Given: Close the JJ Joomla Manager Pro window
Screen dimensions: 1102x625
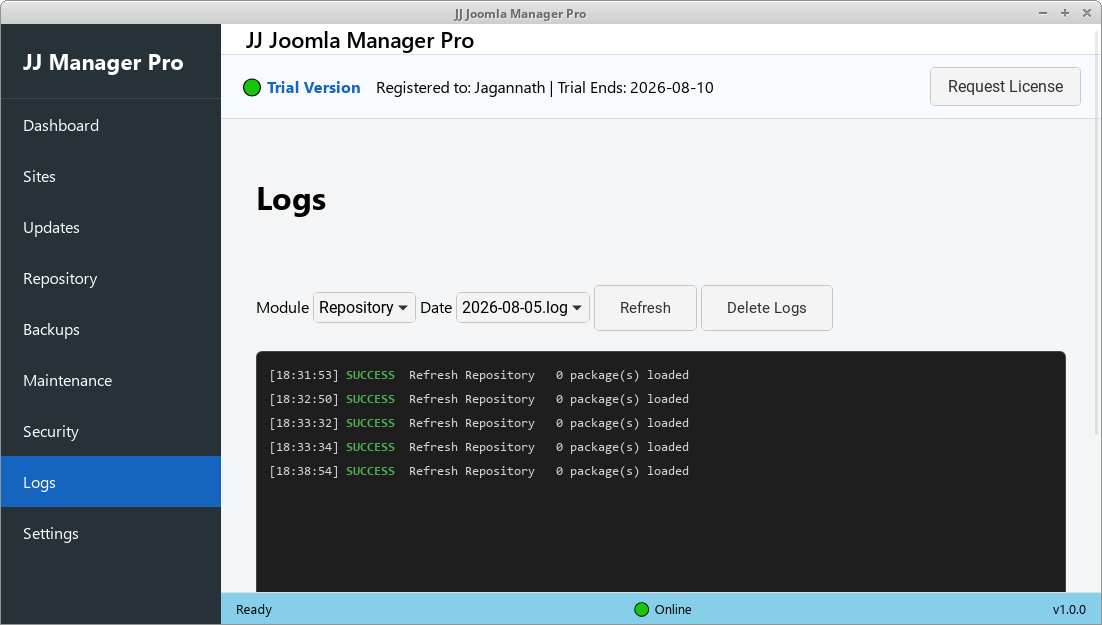Looking at the screenshot, I should (1087, 13).
